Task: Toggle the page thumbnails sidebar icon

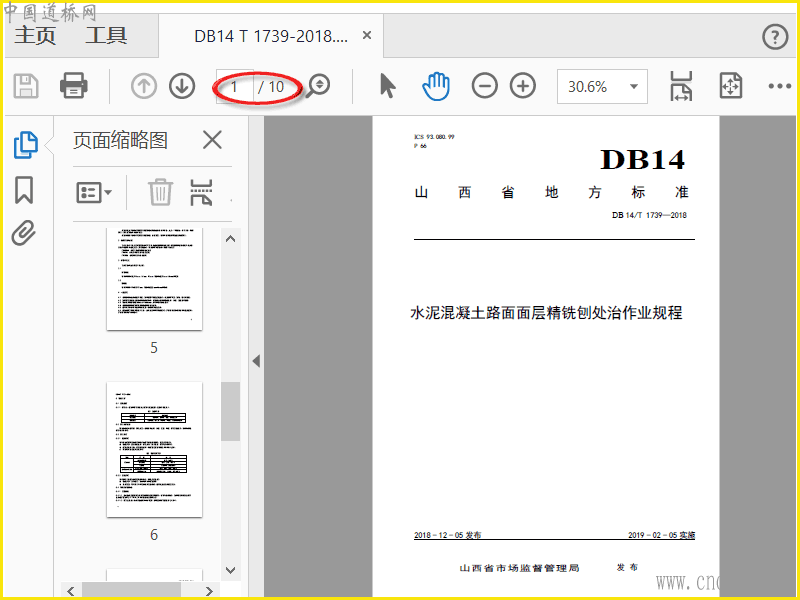Action: click(x=26, y=145)
